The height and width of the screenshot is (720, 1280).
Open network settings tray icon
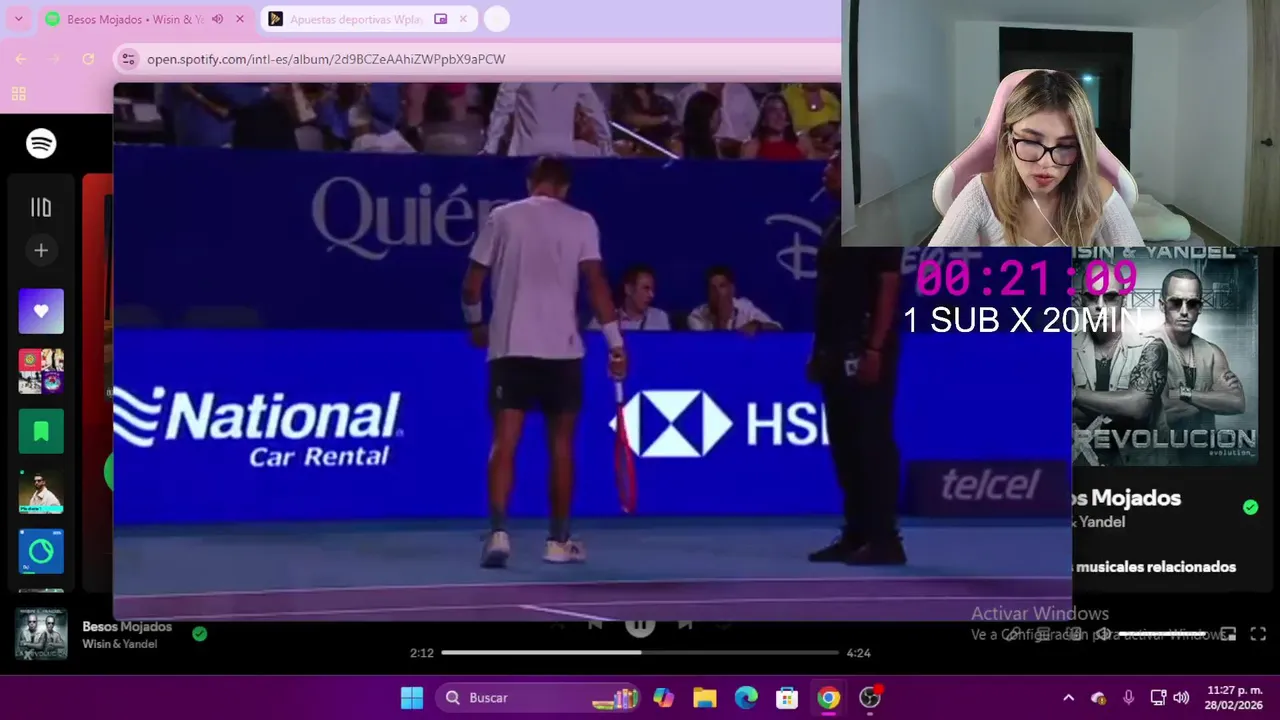click(x=1158, y=698)
